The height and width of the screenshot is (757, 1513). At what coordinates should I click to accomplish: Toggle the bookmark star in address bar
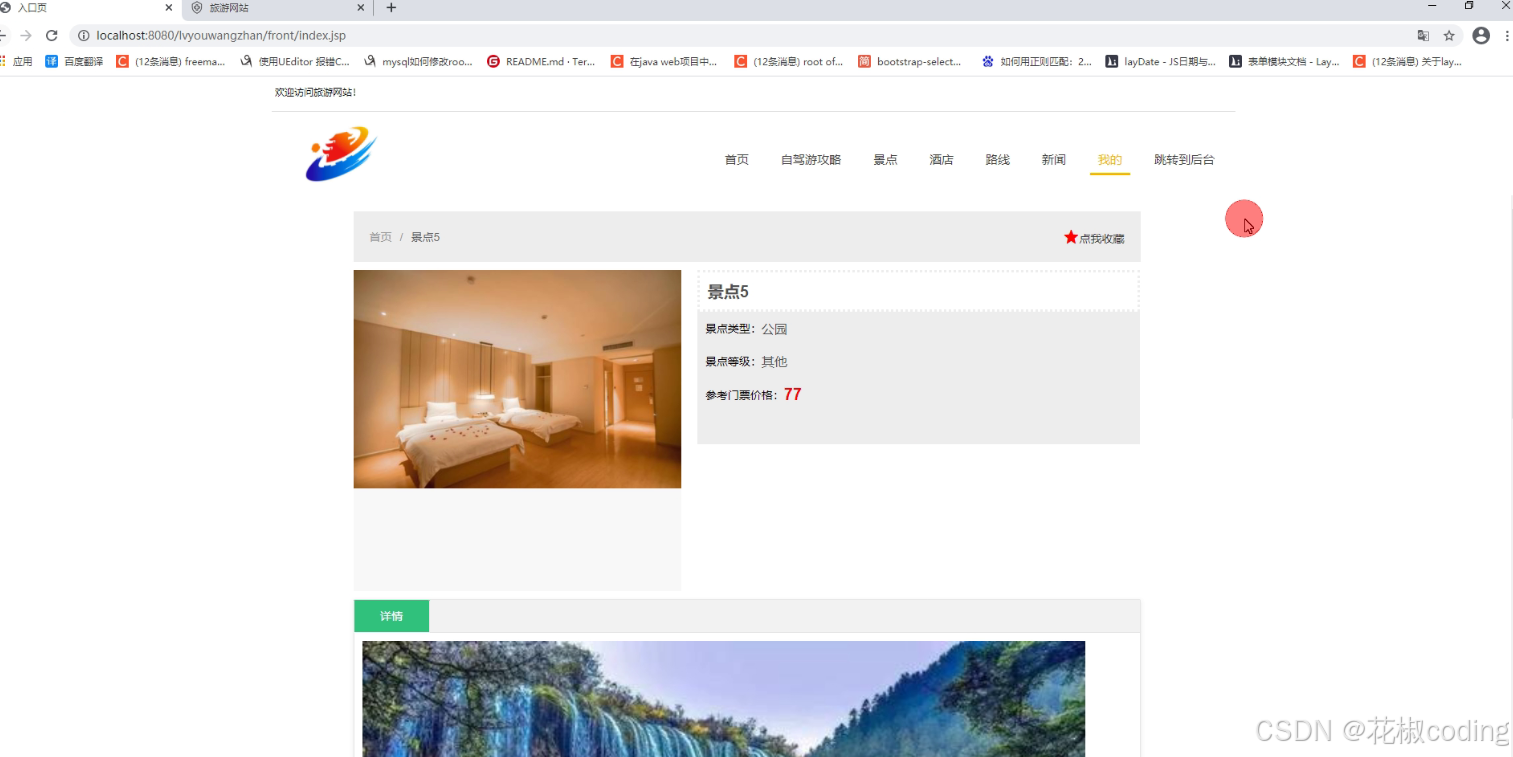(x=1449, y=35)
